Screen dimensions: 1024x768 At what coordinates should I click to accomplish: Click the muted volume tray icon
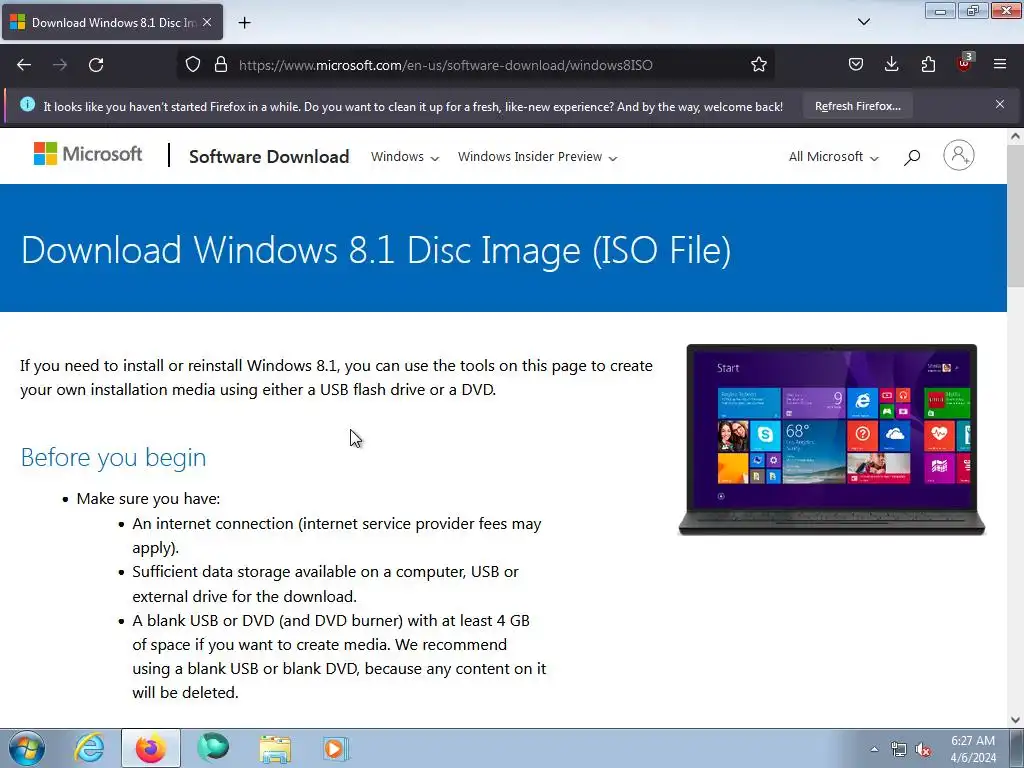[923, 750]
